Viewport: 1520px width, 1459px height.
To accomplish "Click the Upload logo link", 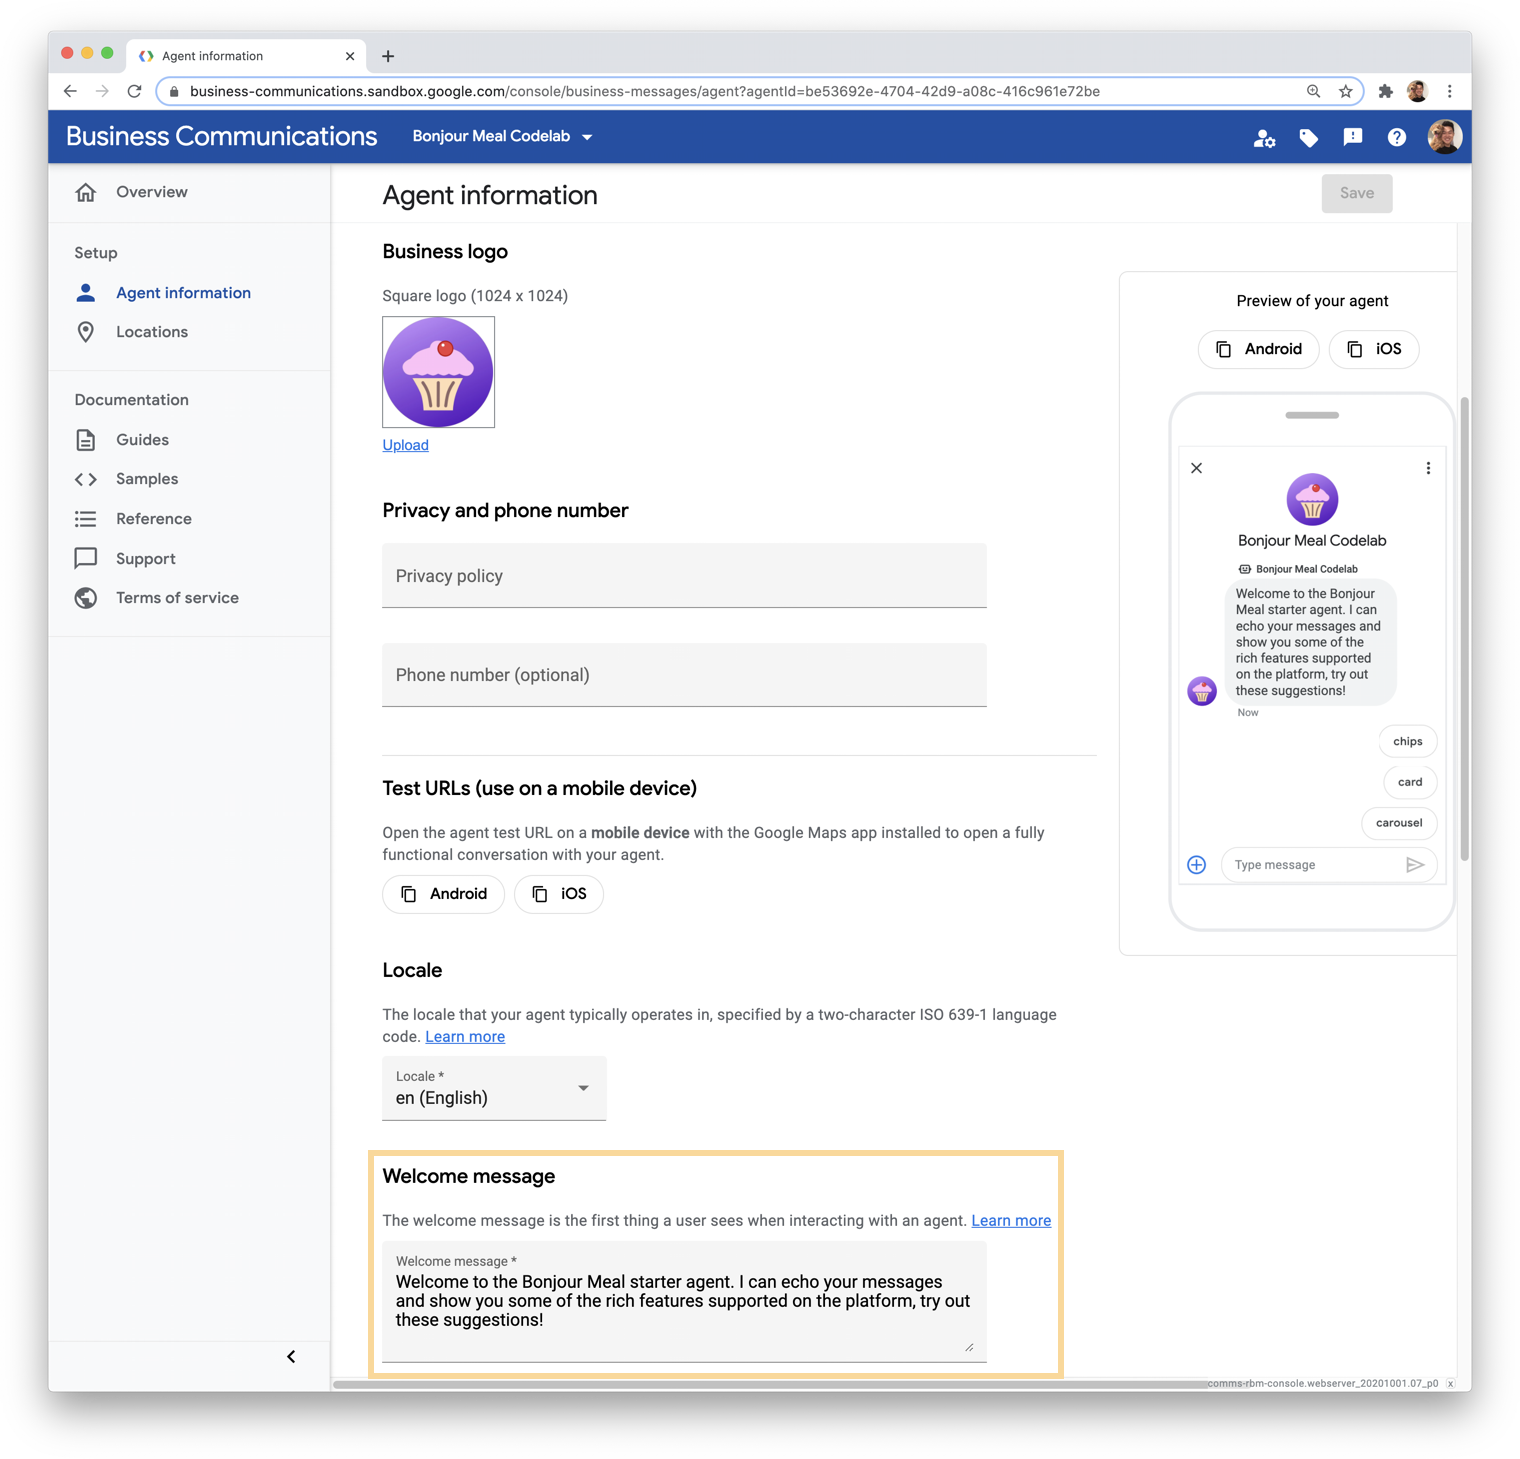I will tap(405, 445).
